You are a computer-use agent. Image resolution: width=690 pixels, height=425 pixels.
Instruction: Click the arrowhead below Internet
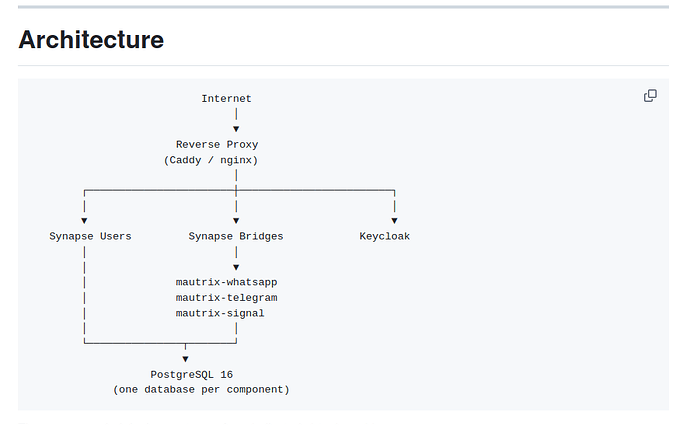tap(236, 129)
